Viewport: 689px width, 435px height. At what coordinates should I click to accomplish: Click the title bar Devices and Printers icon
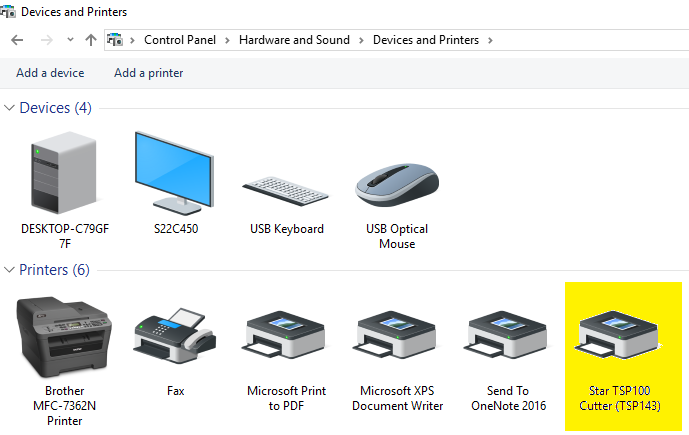(8, 11)
